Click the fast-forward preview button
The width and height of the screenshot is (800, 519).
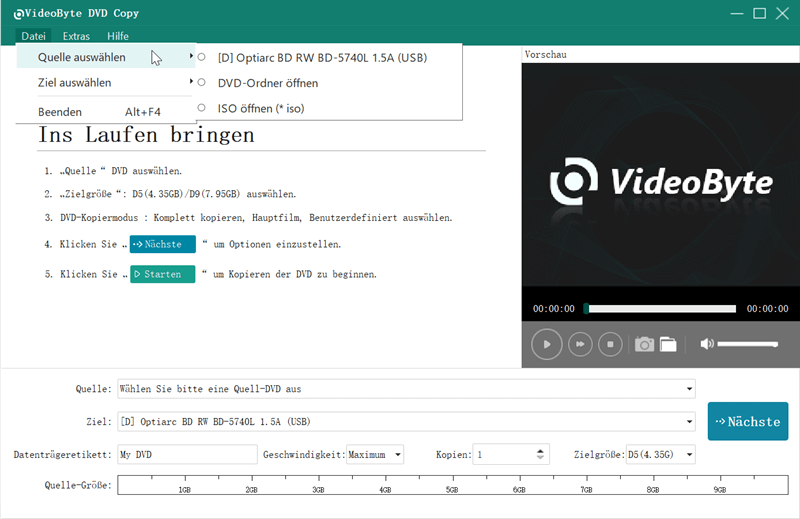point(579,344)
